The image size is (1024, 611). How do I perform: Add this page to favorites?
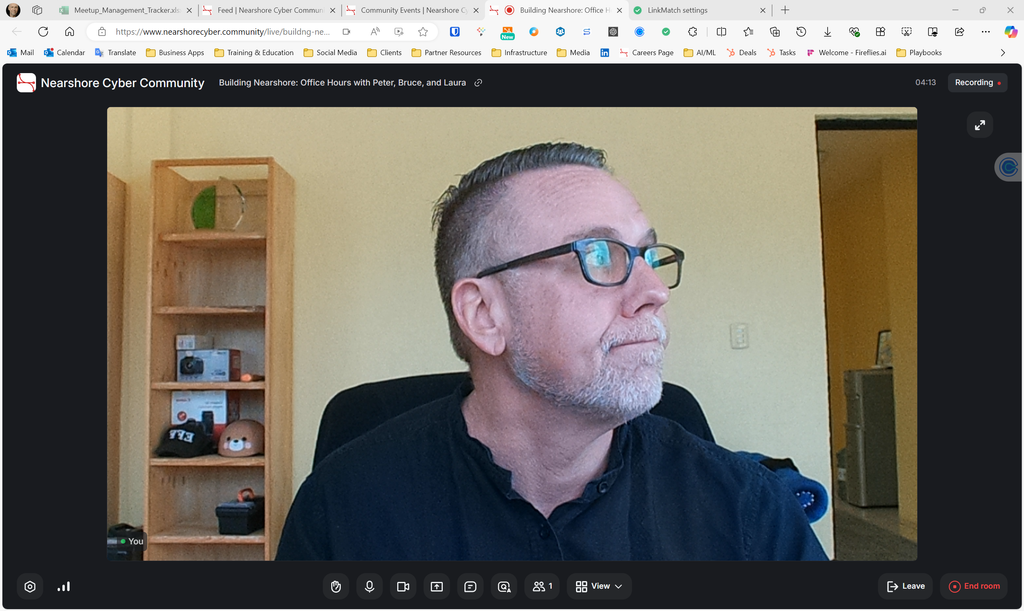coord(423,32)
